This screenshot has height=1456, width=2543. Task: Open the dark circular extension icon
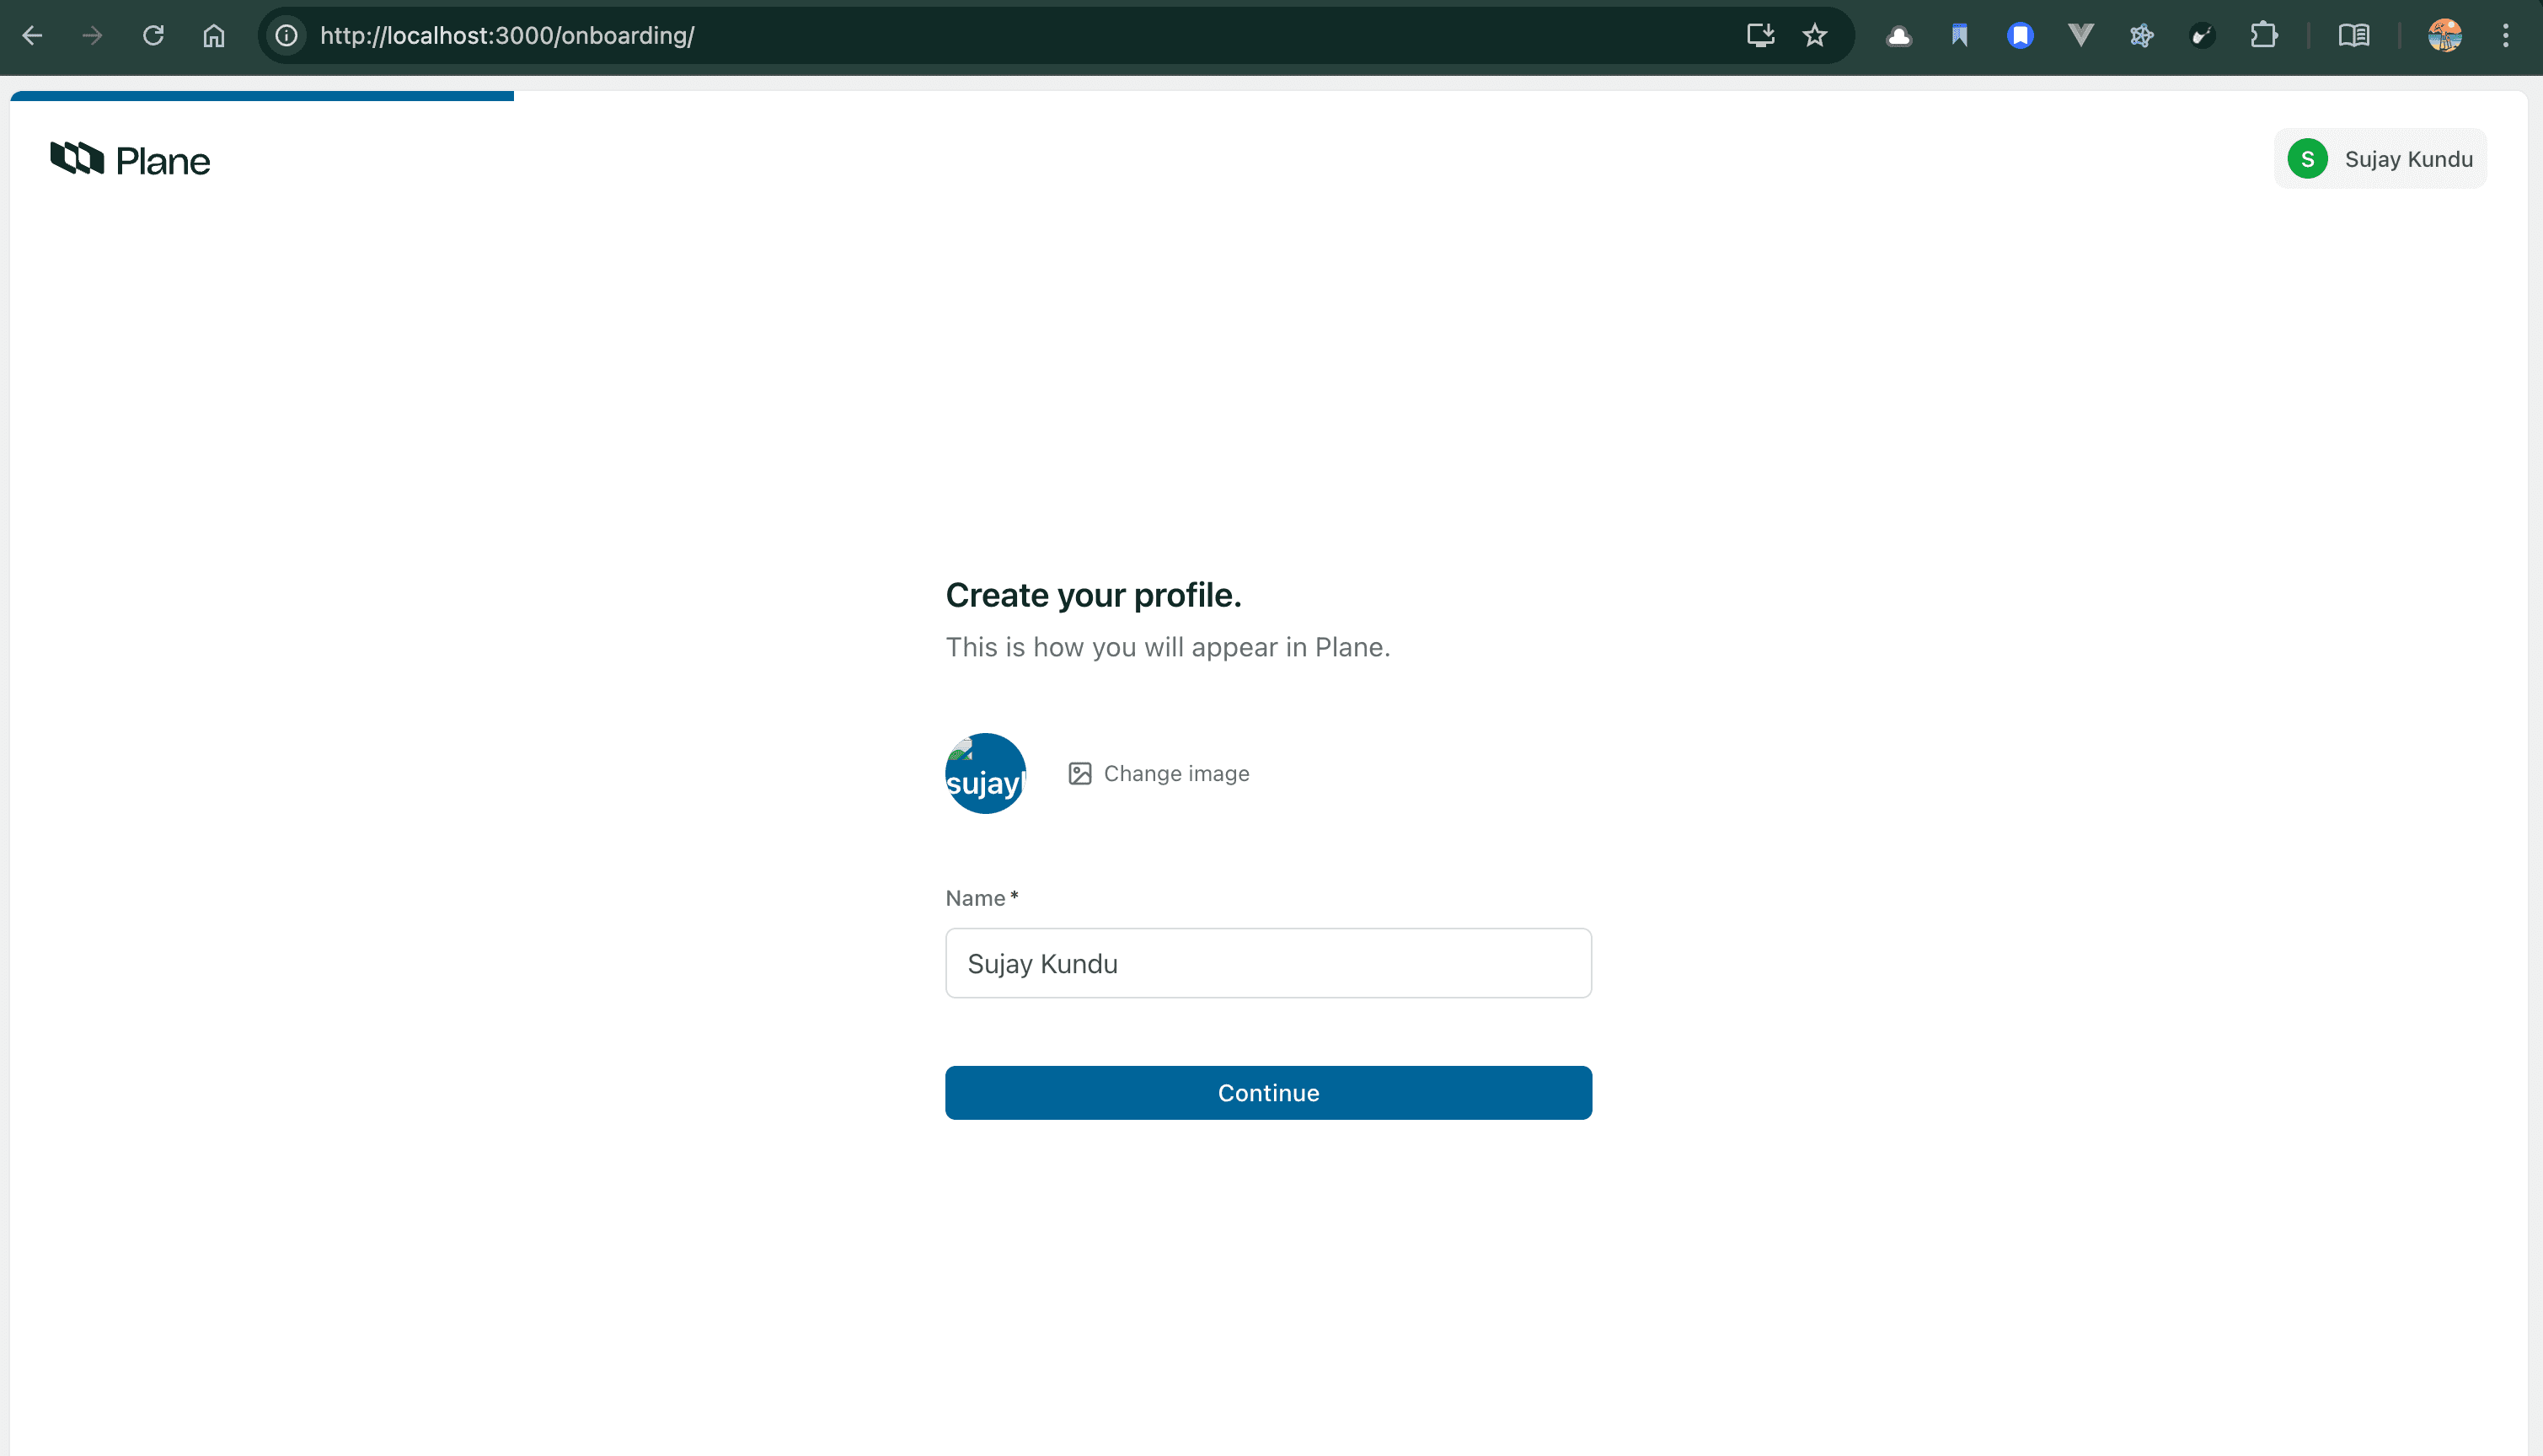tap(2202, 36)
